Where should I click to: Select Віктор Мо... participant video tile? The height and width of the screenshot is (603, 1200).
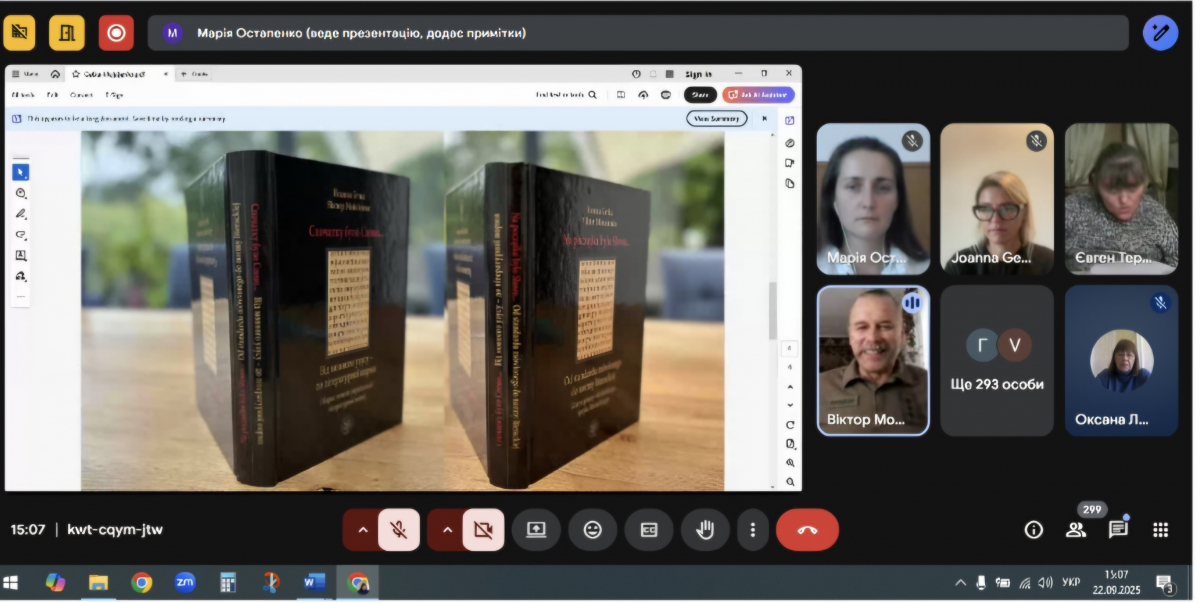873,360
